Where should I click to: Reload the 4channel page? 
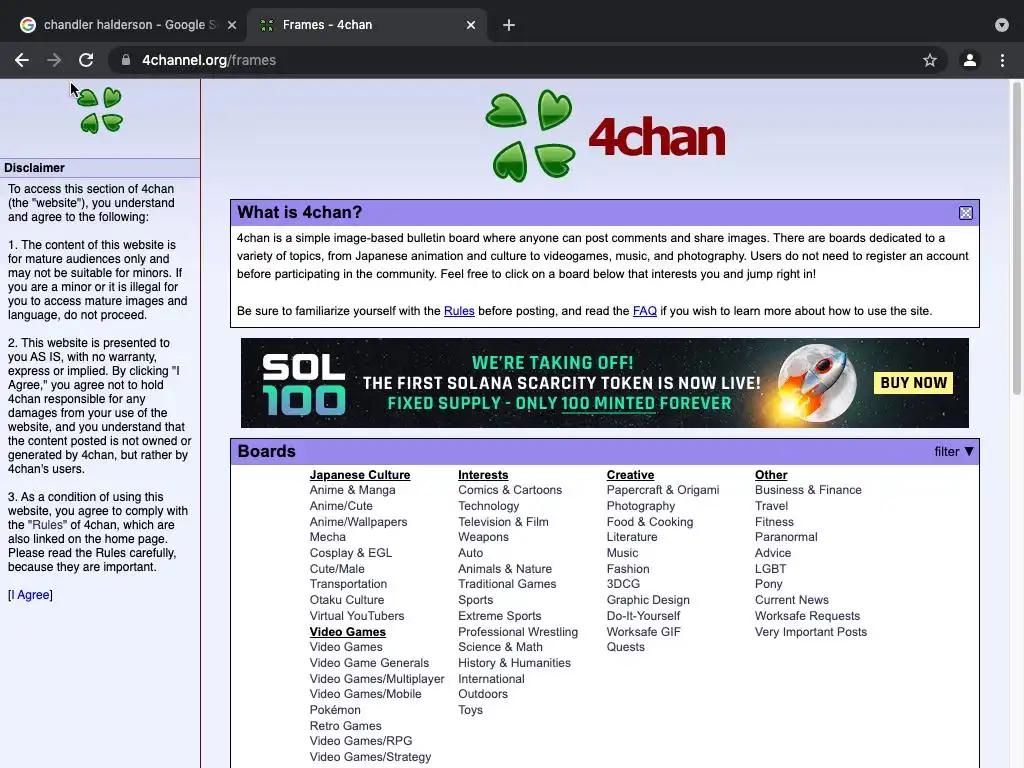tap(86, 60)
